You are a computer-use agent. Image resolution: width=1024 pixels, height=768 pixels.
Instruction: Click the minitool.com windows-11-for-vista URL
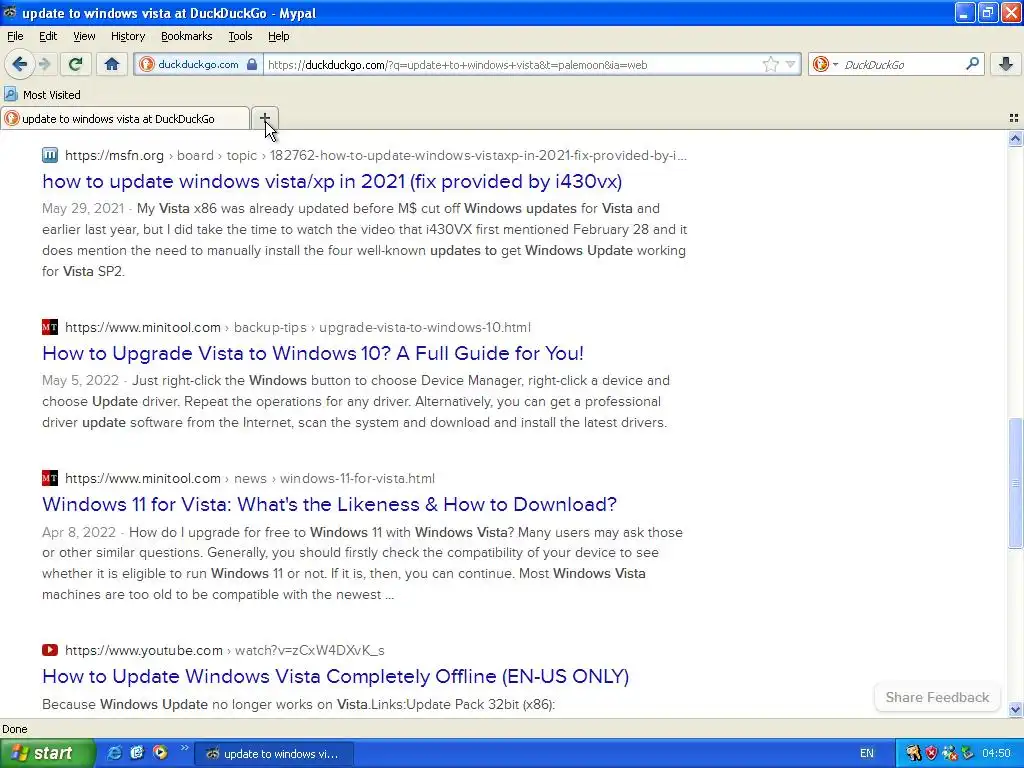[249, 478]
